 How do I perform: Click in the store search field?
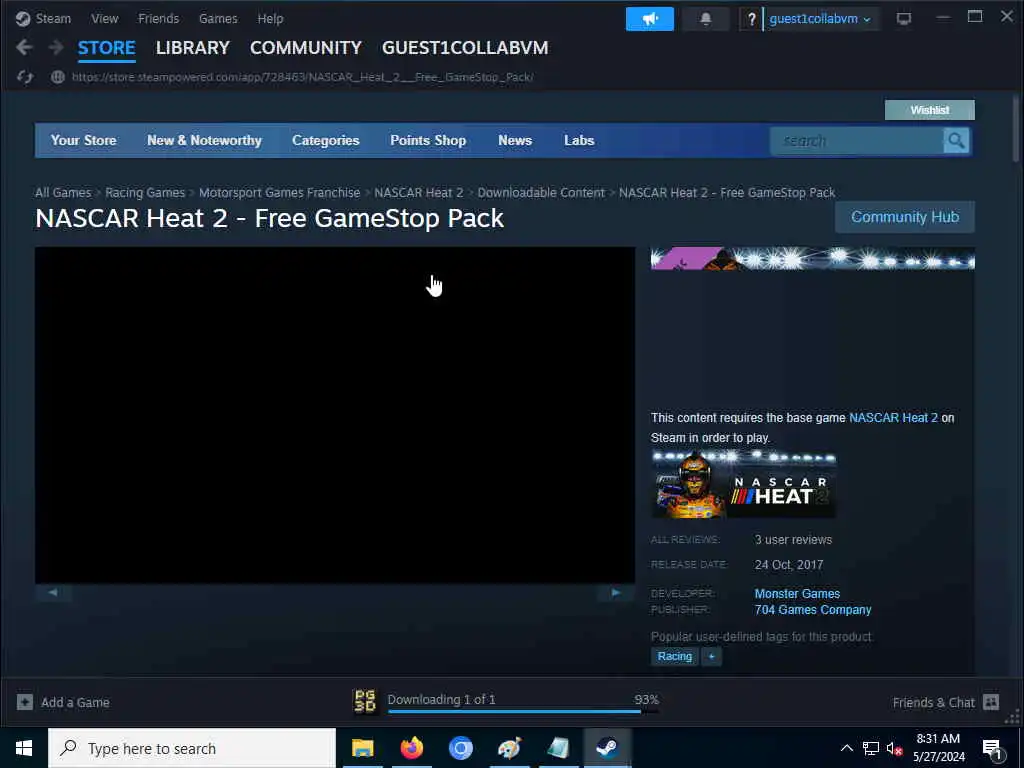point(857,140)
